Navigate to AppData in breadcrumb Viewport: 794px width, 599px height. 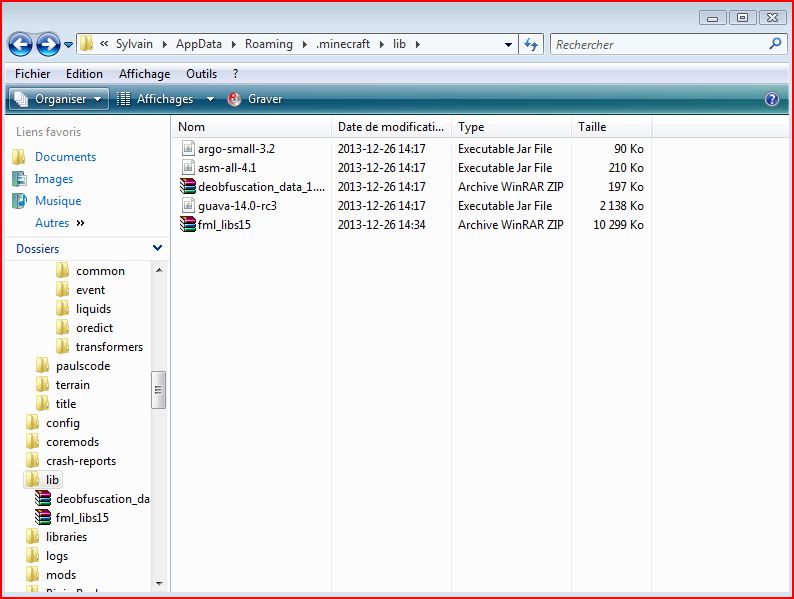click(x=199, y=44)
